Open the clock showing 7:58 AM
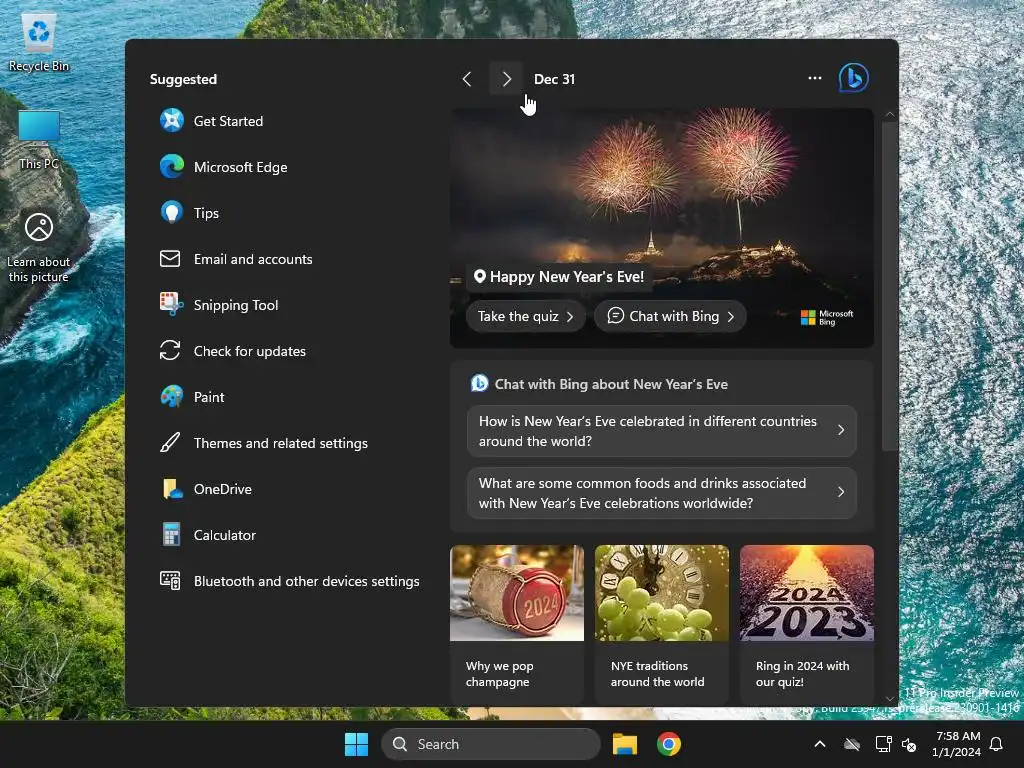This screenshot has width=1024, height=768. 957,744
